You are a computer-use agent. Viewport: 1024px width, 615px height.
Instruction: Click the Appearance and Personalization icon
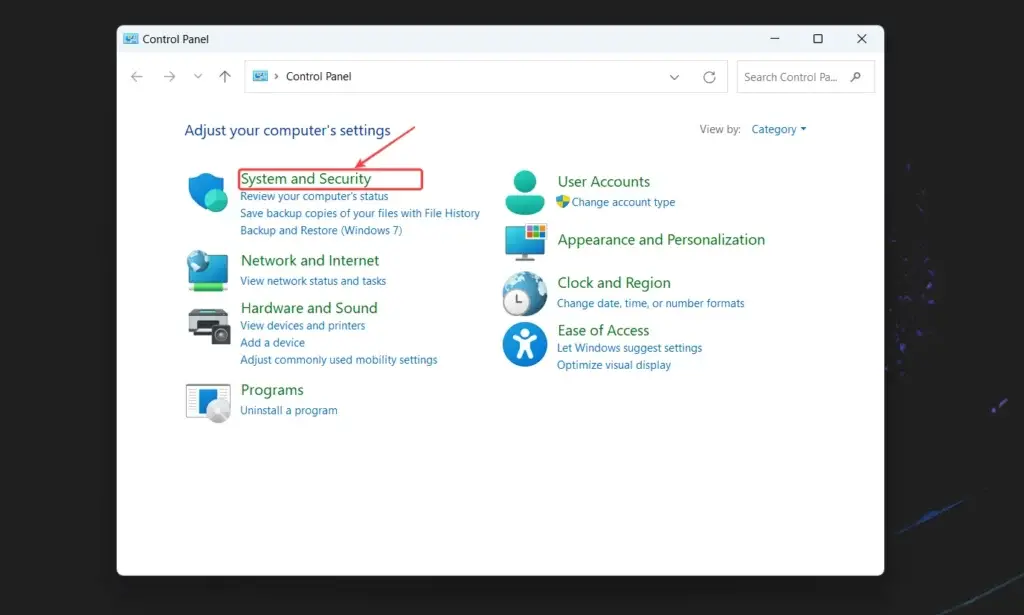pyautogui.click(x=524, y=242)
